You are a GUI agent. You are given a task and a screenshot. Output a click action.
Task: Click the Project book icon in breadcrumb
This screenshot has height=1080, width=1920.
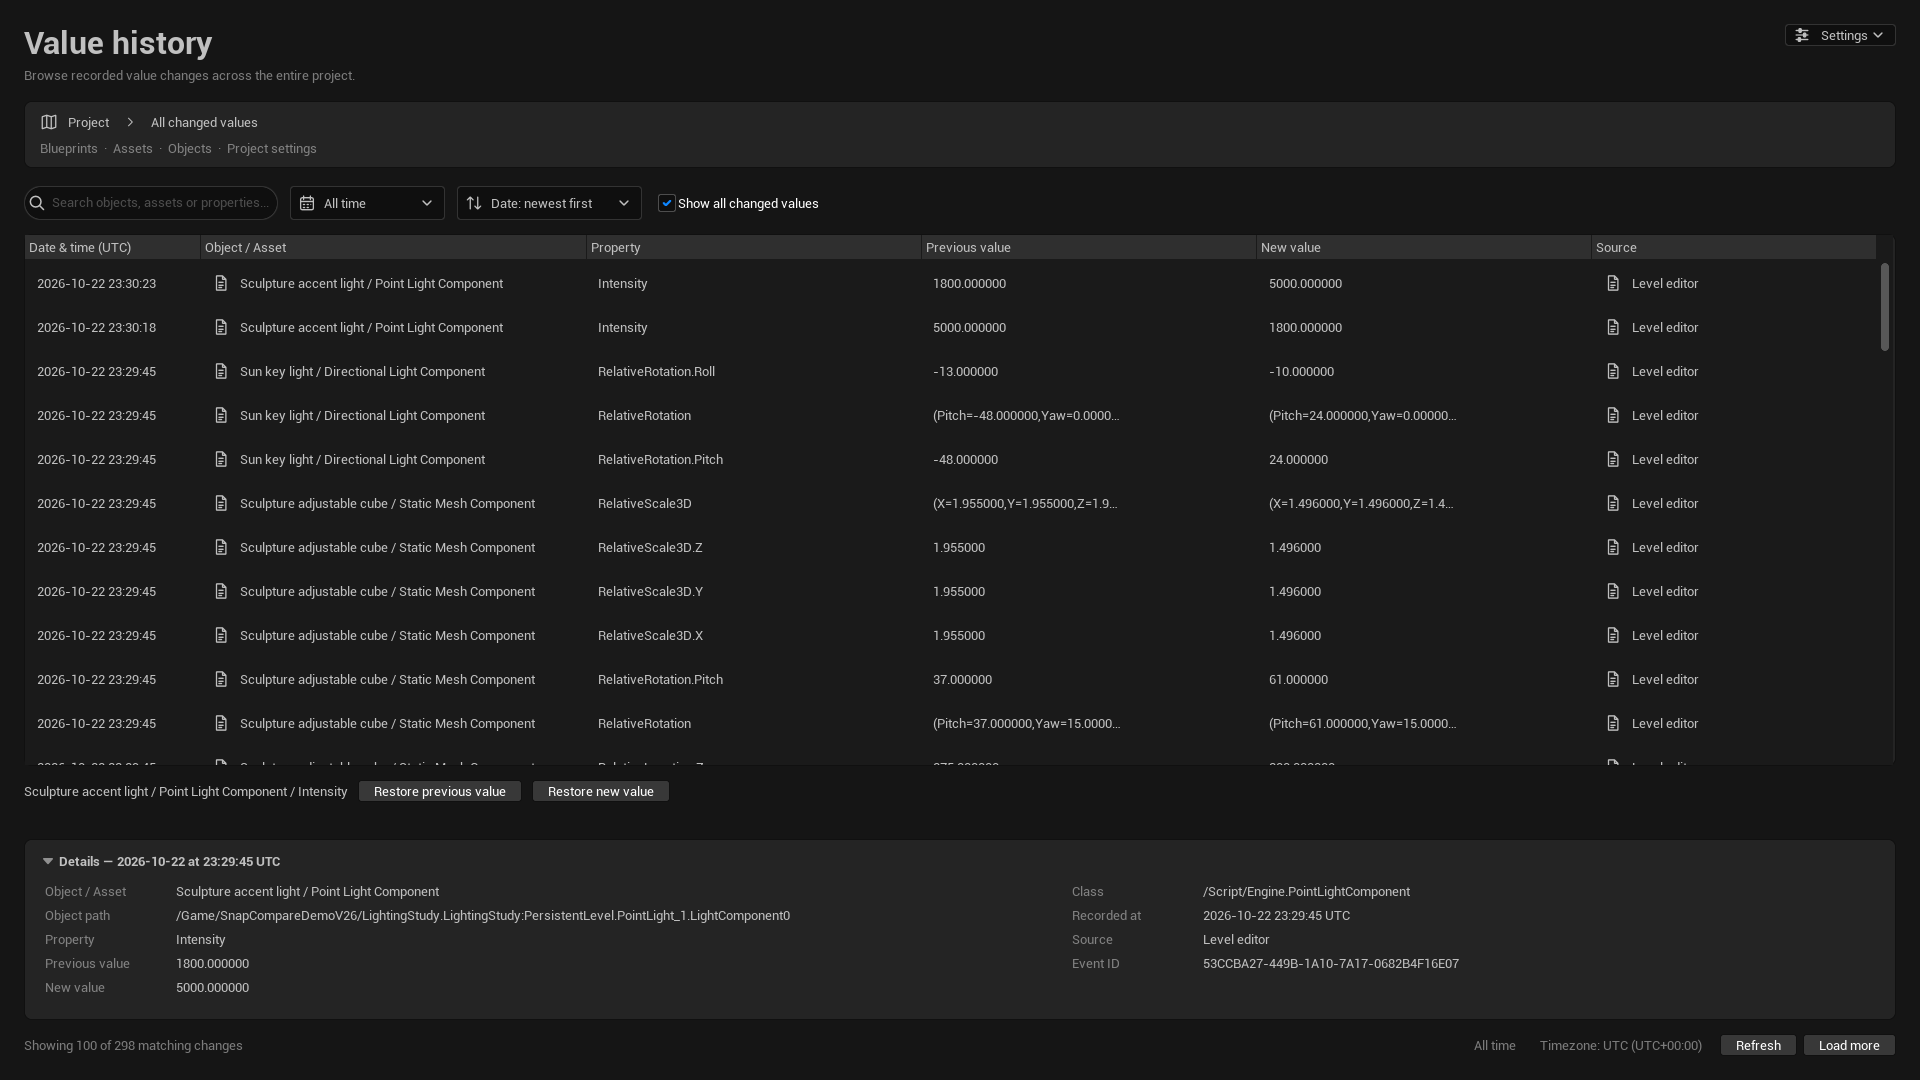tap(49, 122)
